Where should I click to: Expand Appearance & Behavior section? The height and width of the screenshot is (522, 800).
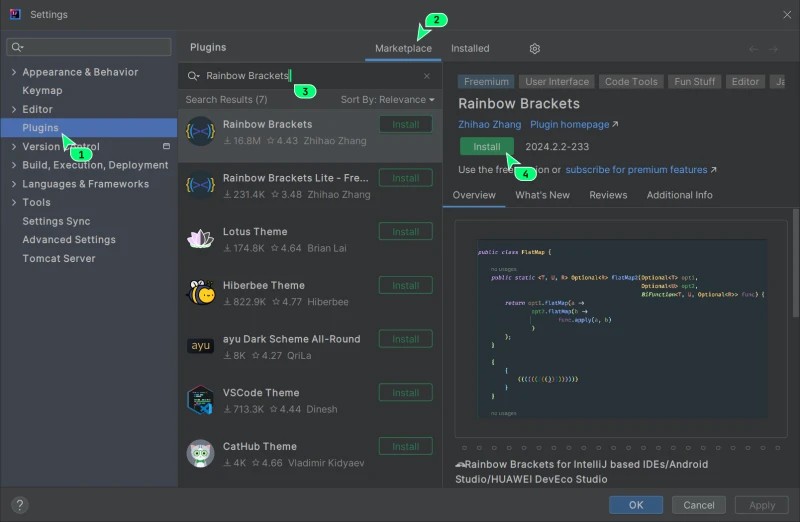(x=14, y=72)
